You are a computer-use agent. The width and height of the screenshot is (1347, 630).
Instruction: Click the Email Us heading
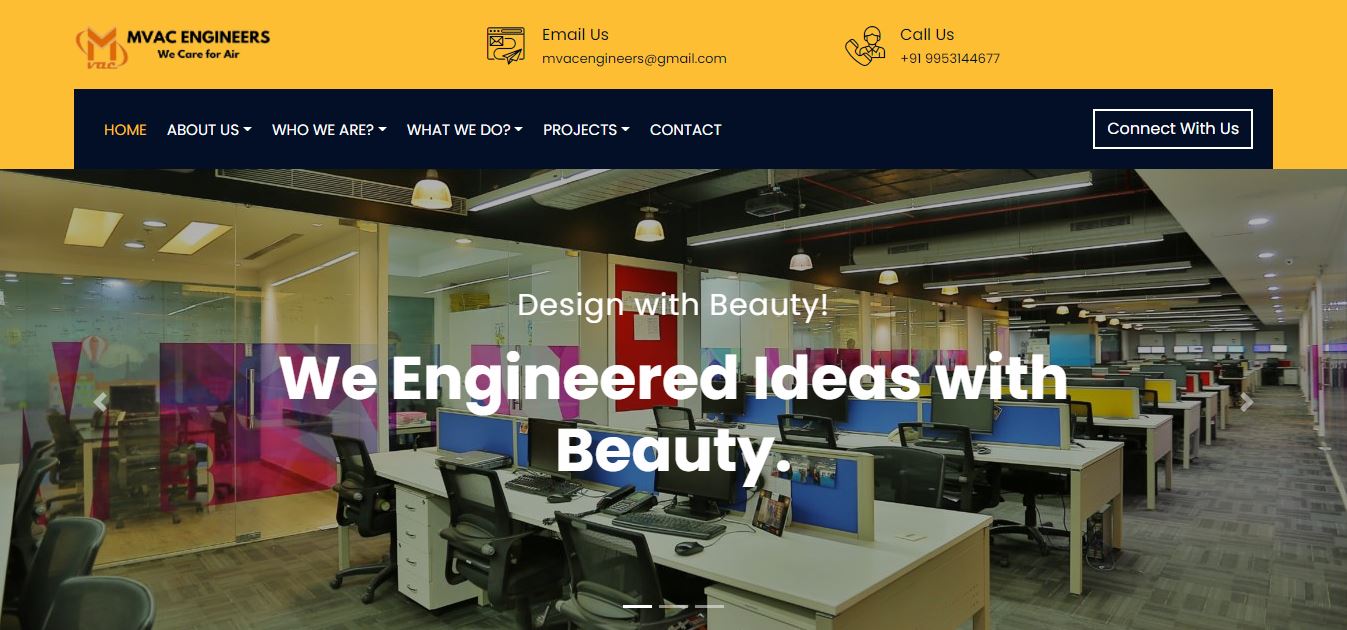click(x=575, y=35)
